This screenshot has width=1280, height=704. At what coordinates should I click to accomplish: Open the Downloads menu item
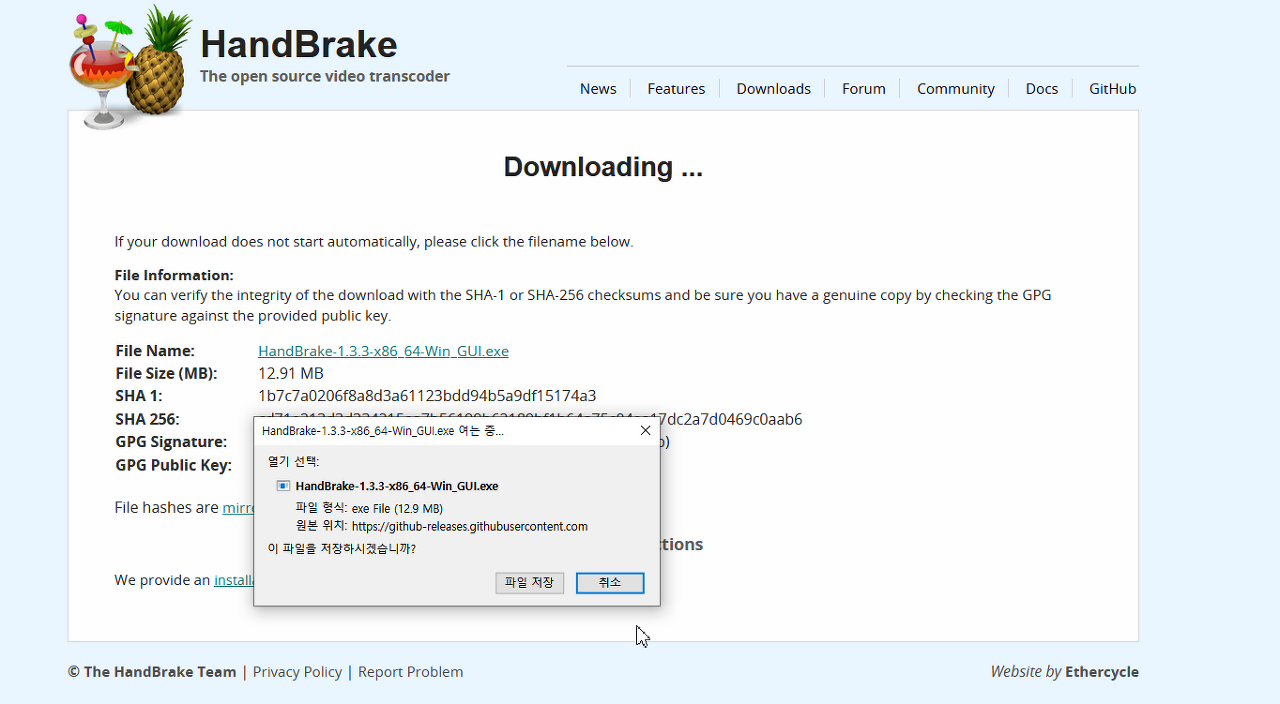point(773,89)
